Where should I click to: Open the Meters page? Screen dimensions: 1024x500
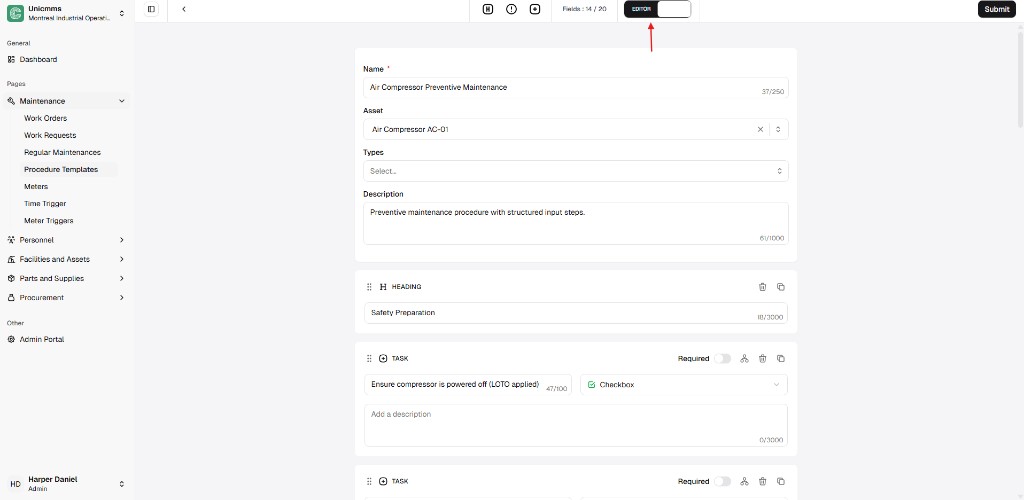[36, 186]
